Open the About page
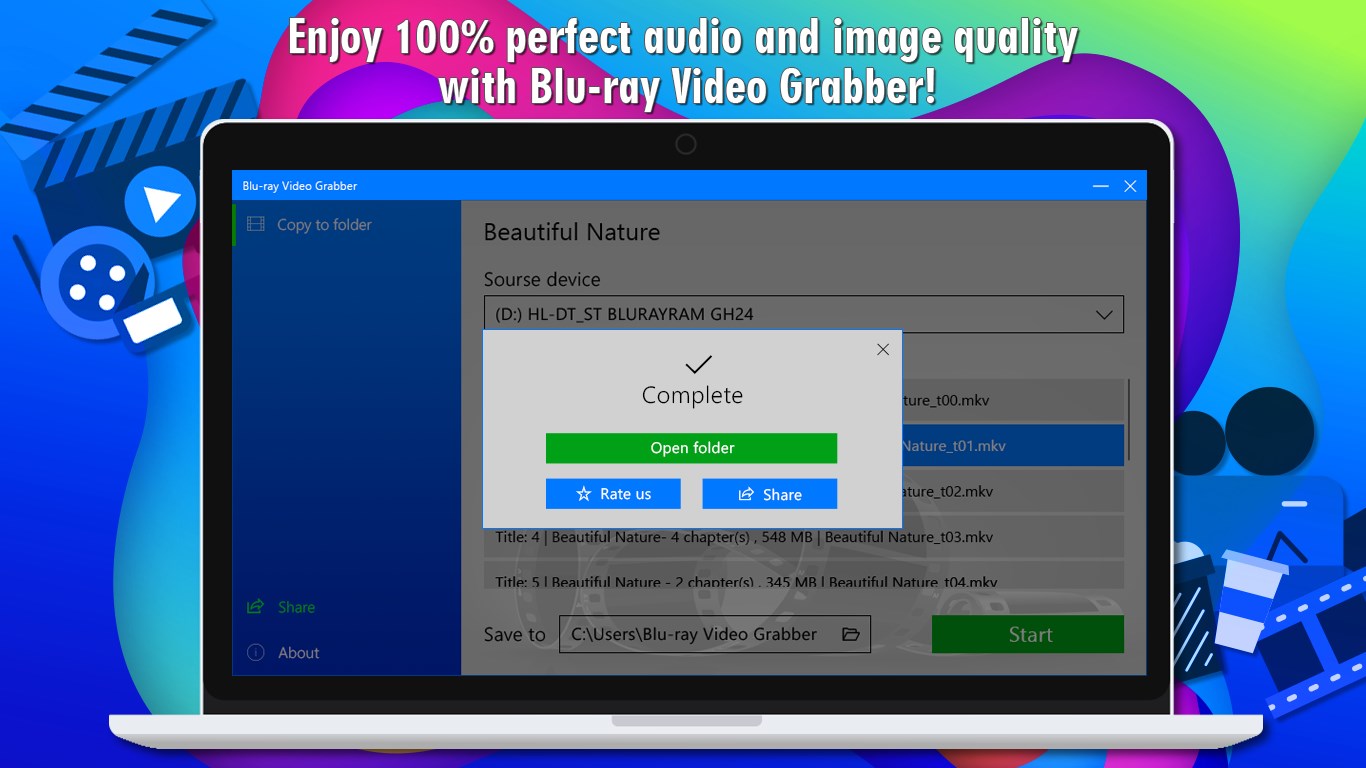This screenshot has width=1366, height=768. [346, 653]
